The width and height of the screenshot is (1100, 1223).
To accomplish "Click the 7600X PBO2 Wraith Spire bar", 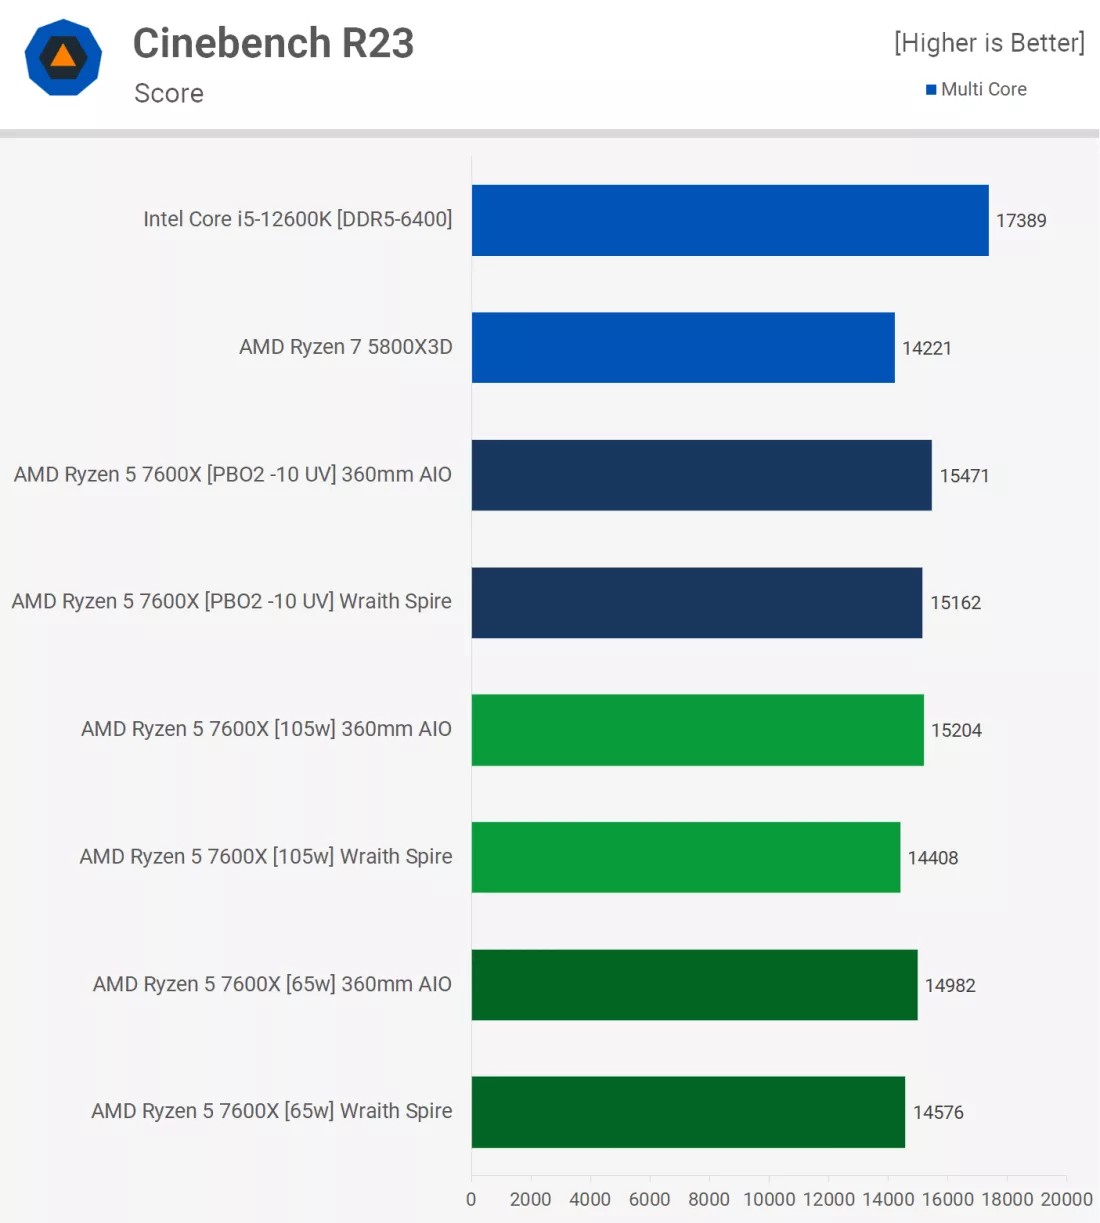I will click(696, 602).
